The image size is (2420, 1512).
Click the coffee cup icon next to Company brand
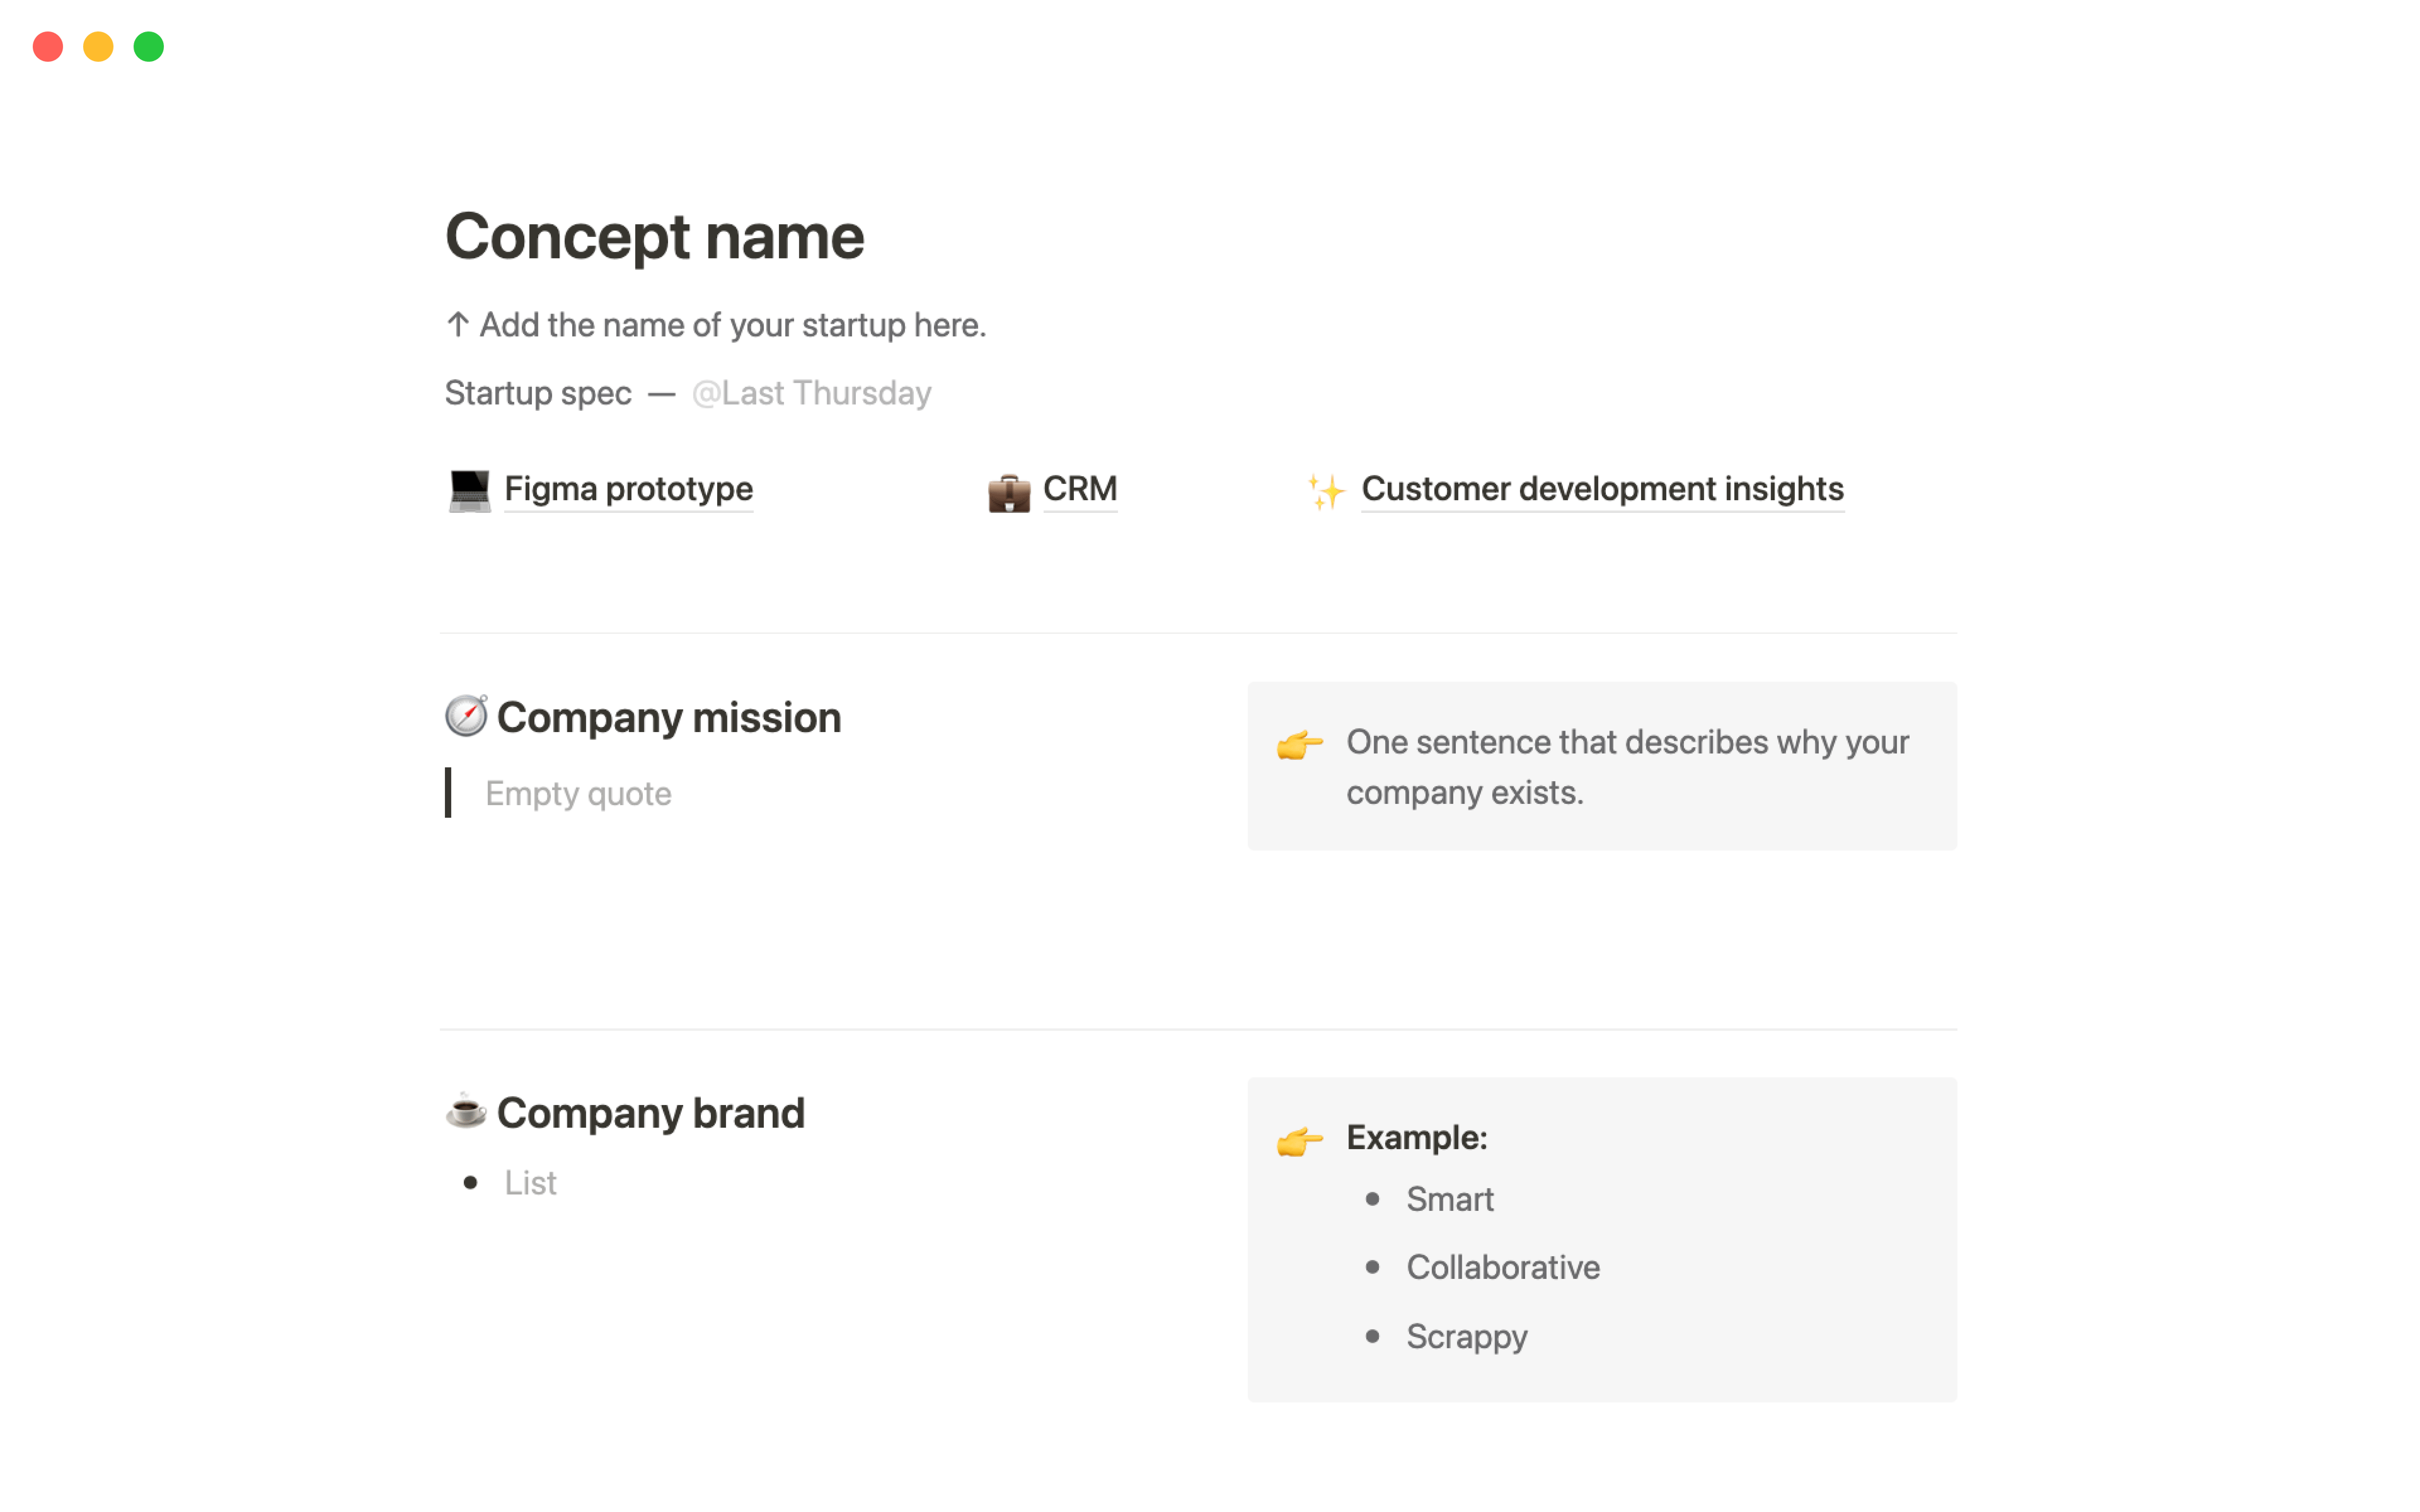pyautogui.click(x=466, y=1111)
